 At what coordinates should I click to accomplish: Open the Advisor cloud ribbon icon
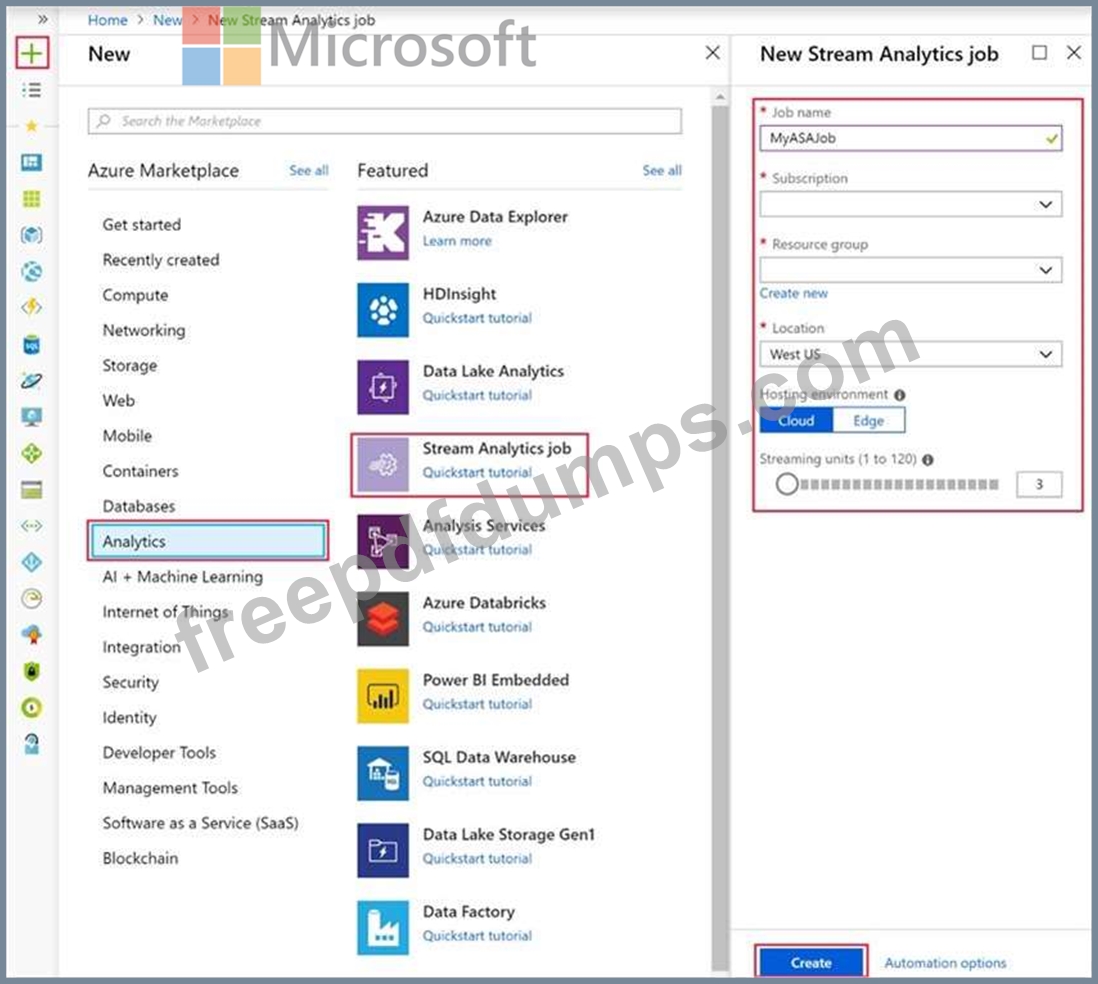point(32,635)
